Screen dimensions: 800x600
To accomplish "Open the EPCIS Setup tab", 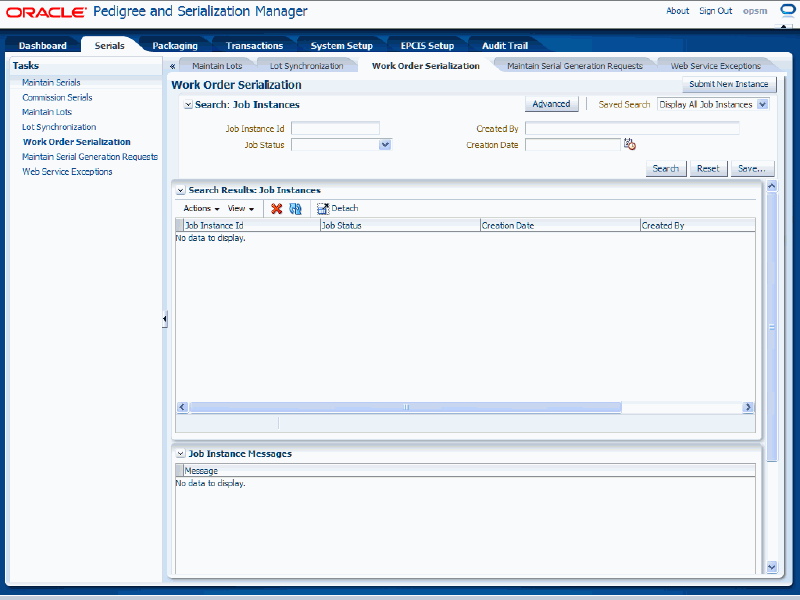I will click(x=427, y=45).
